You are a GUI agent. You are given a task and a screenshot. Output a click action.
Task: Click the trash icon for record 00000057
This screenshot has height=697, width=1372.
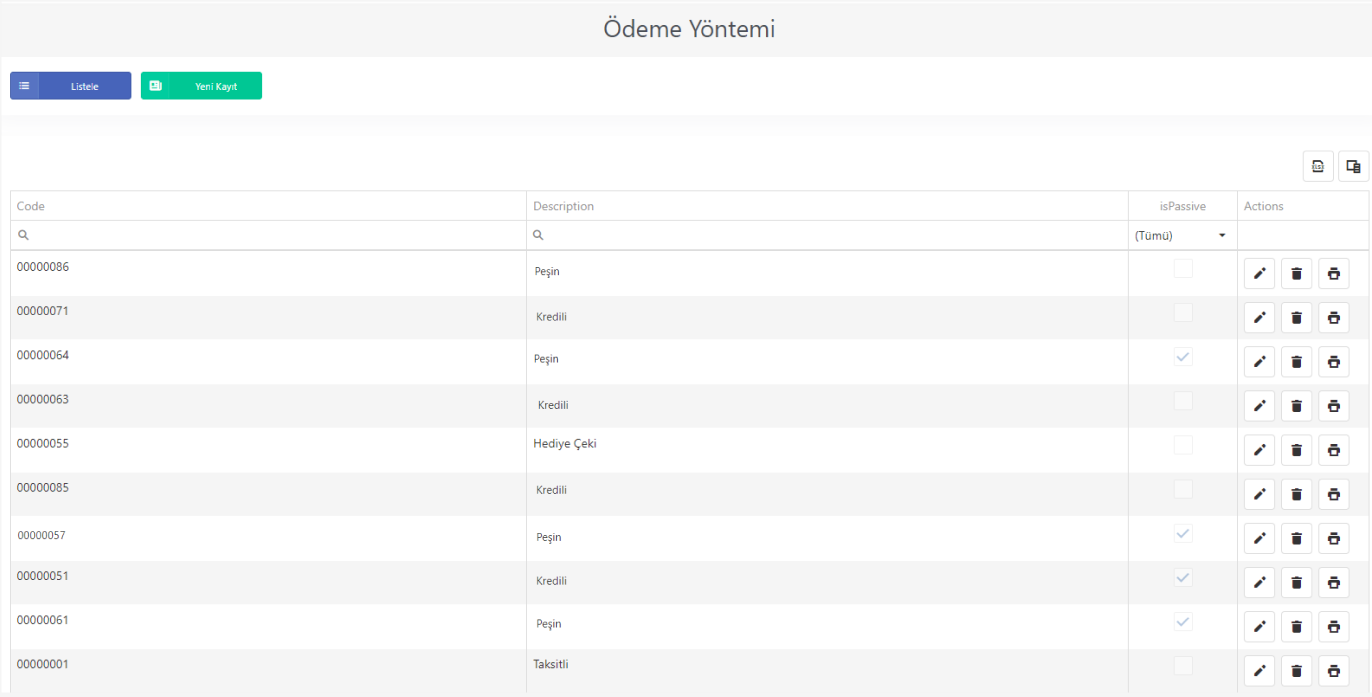pyautogui.click(x=1296, y=538)
